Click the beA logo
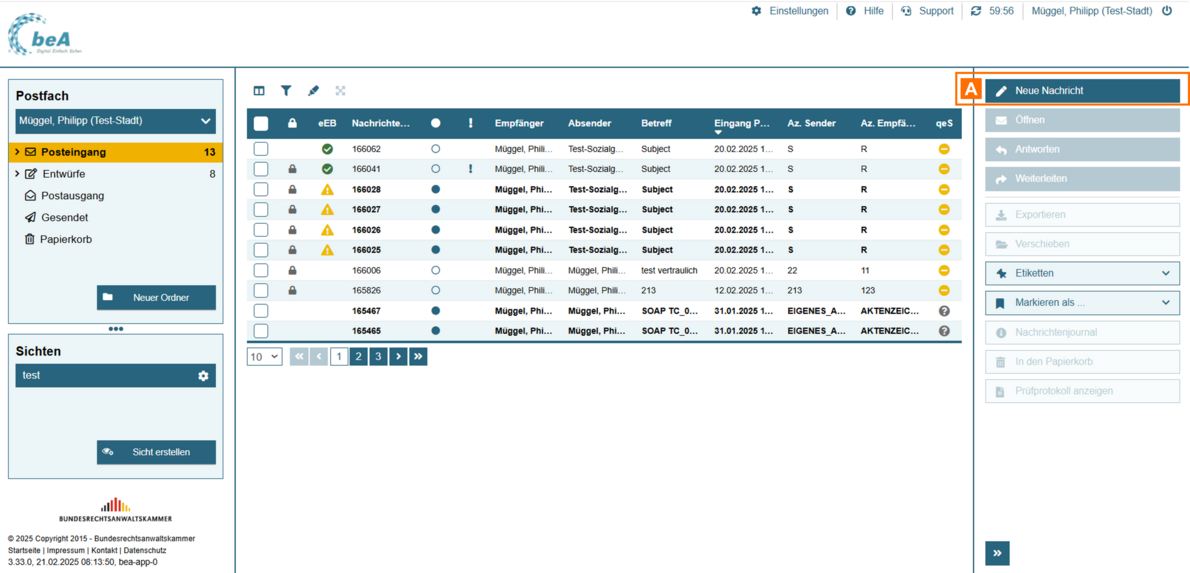Screen dimensions: 1190x573 pyautogui.click(x=46, y=35)
